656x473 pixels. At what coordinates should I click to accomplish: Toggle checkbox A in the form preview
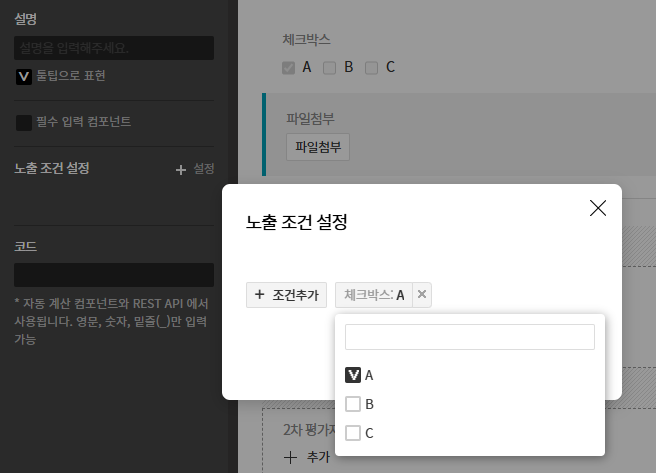tap(289, 68)
